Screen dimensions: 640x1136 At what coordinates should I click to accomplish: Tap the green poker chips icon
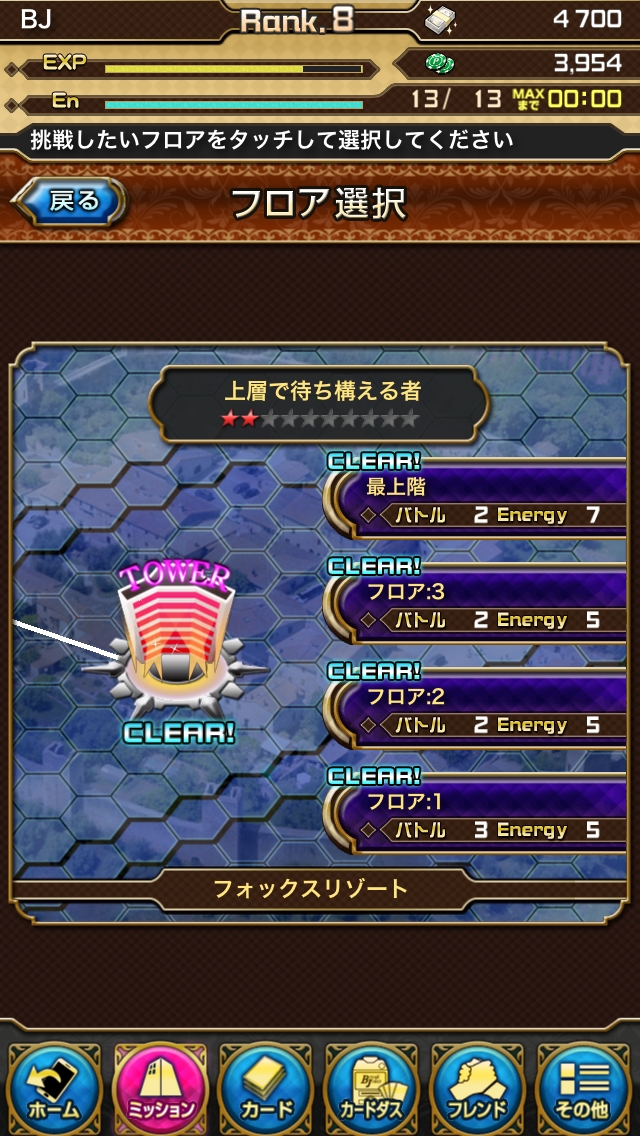pos(440,64)
